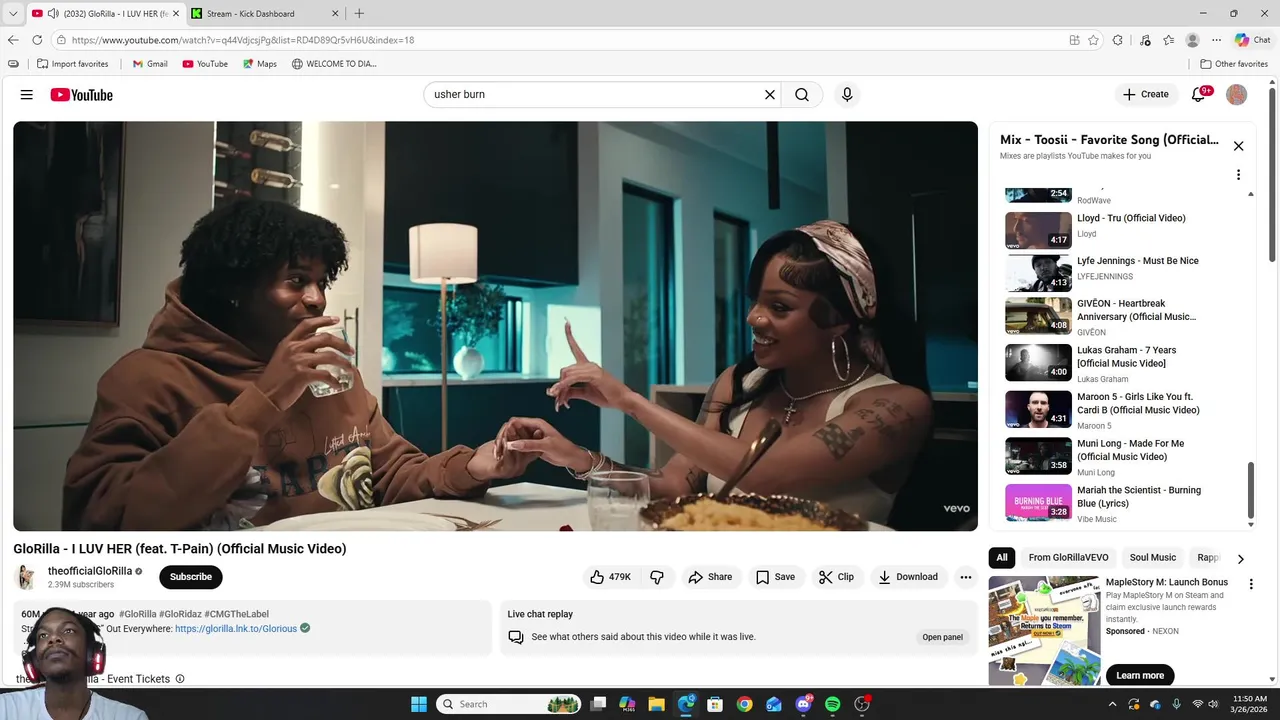
Task: Open Spotify from the taskbar
Action: pyautogui.click(x=833, y=704)
